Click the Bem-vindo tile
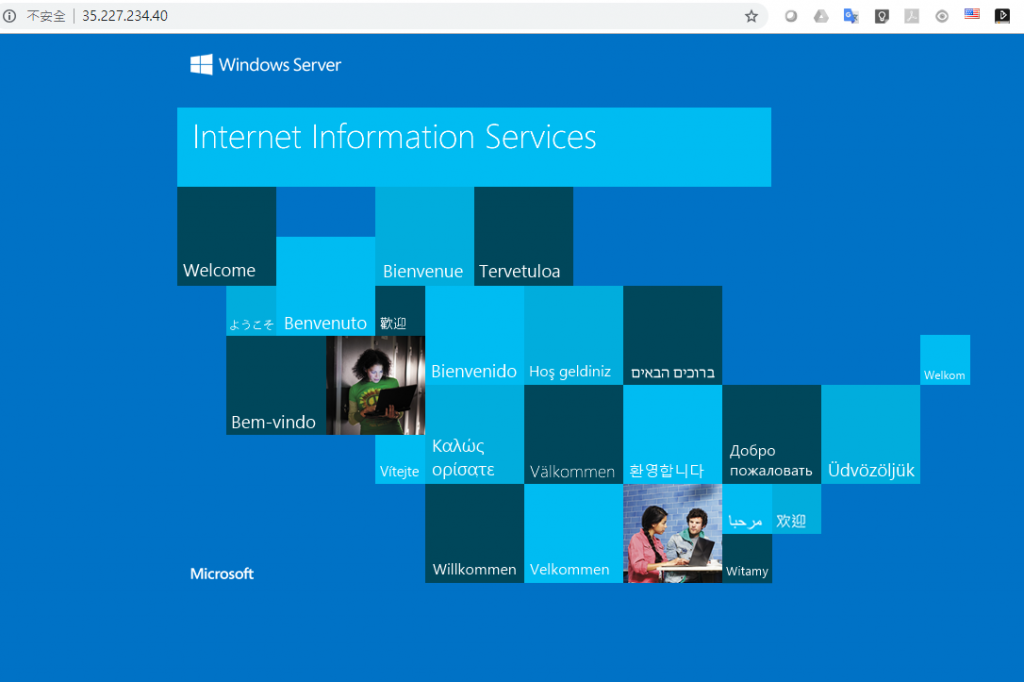The height and width of the screenshot is (682, 1024). click(276, 385)
